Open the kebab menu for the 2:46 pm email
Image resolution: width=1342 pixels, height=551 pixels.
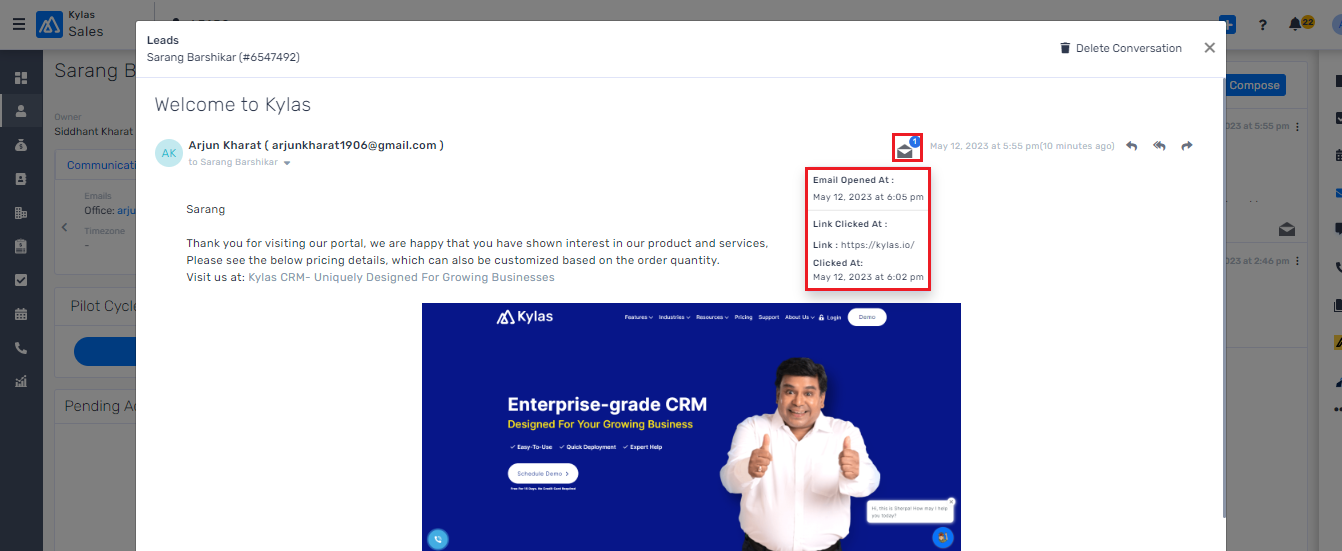click(1297, 262)
